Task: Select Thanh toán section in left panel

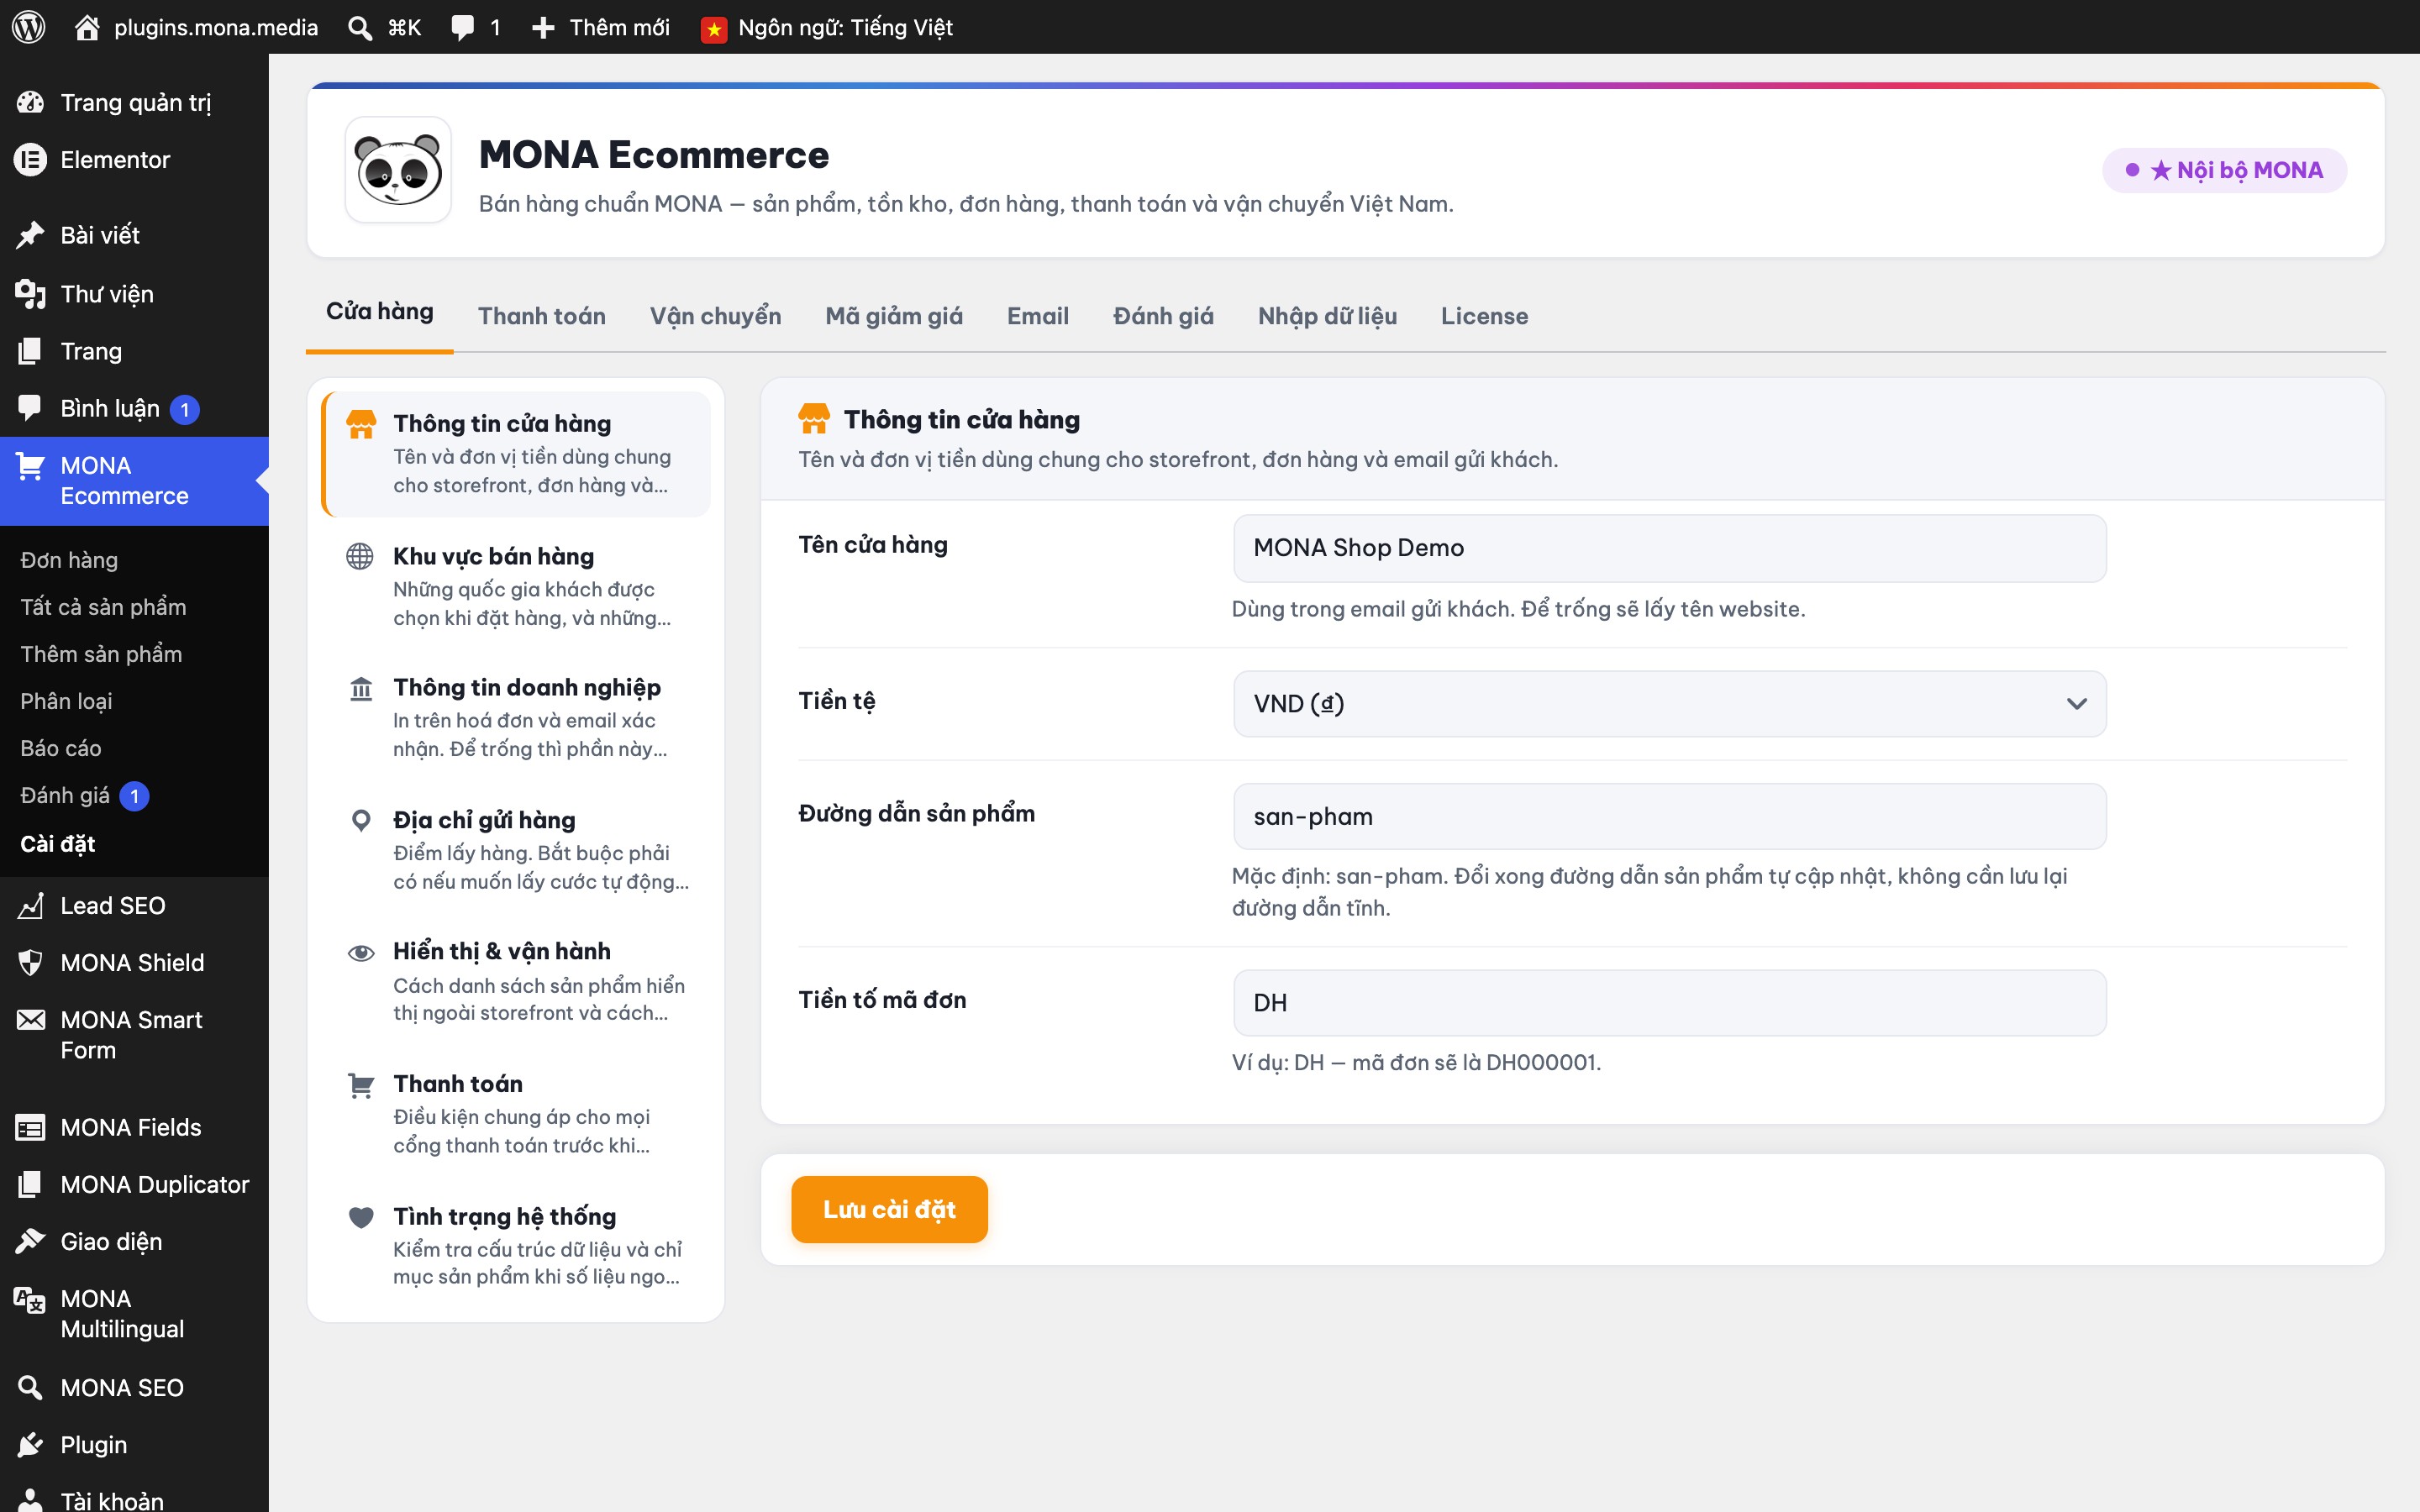Action: [516, 1114]
